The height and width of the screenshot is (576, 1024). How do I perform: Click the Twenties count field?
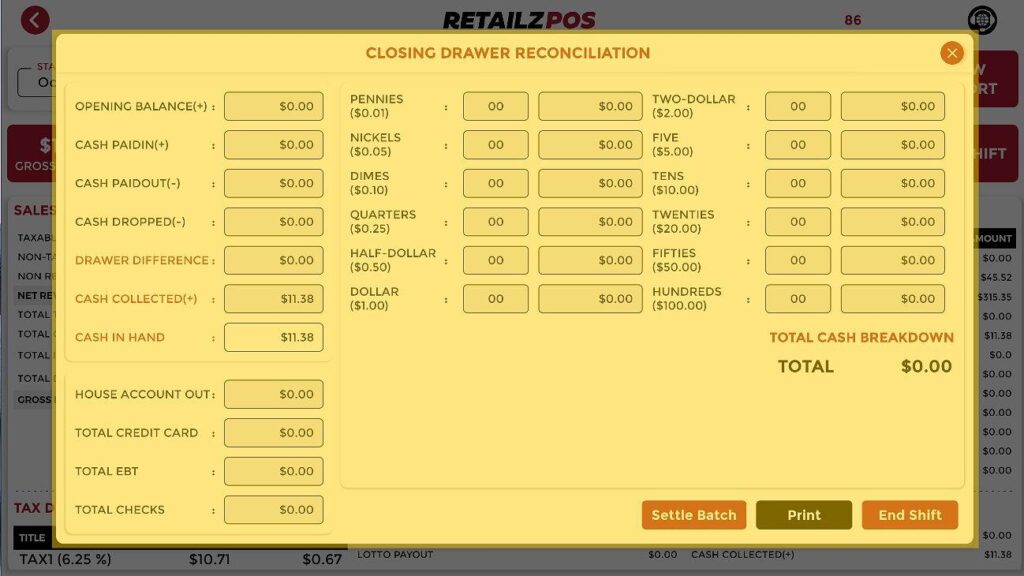coord(797,222)
